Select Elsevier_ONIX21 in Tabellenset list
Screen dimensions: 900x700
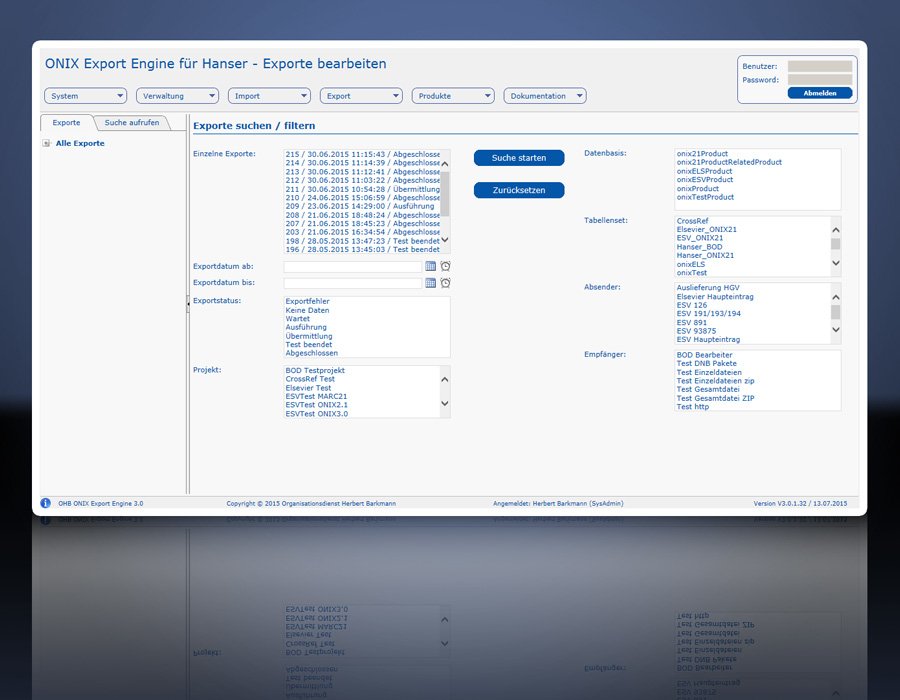tap(707, 230)
